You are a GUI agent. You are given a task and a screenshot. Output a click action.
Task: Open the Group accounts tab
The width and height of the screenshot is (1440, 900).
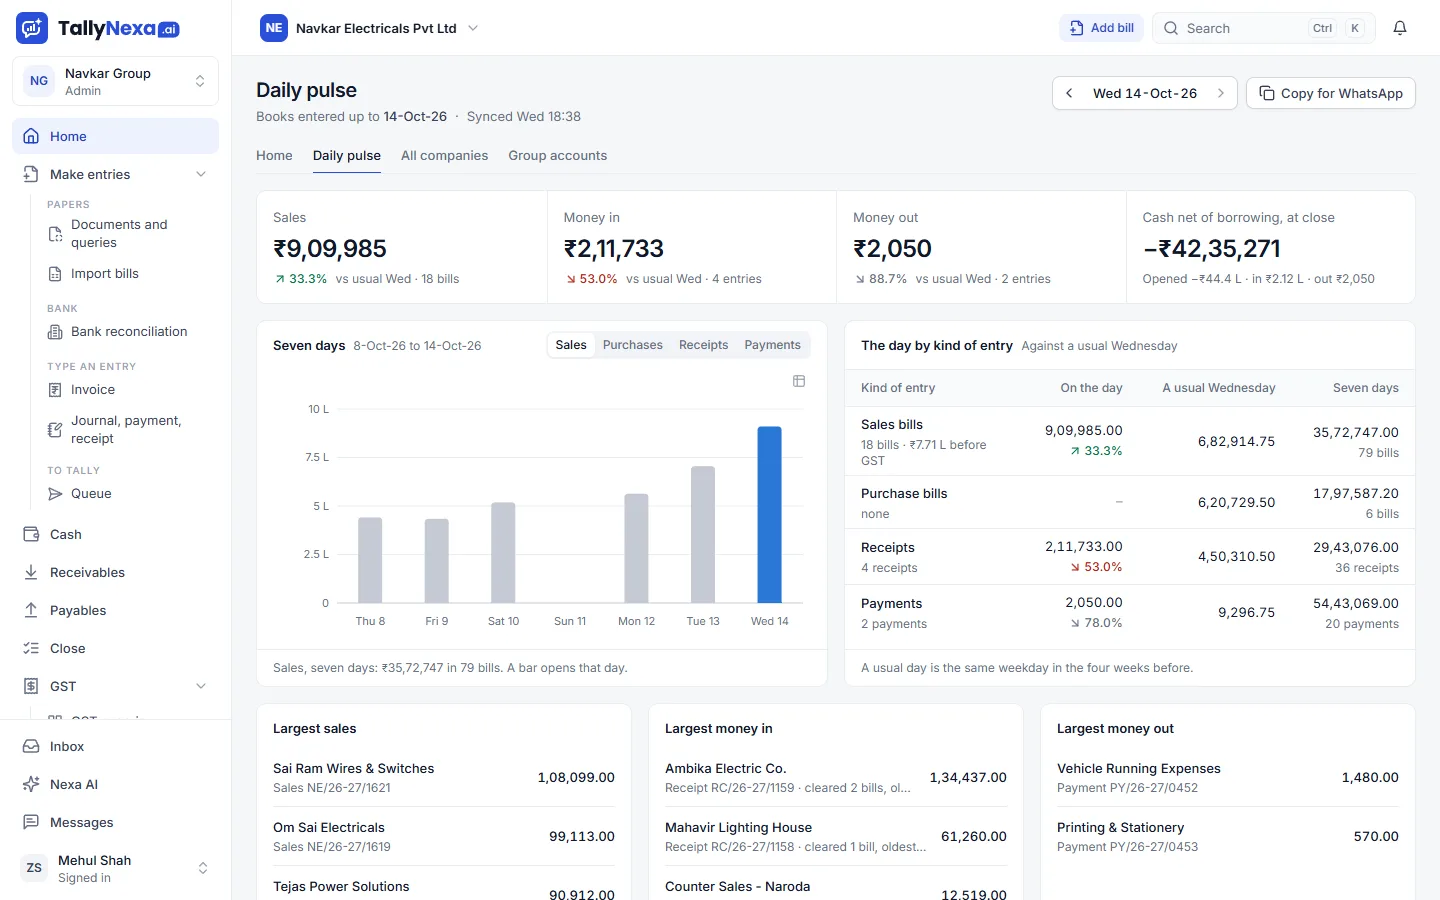click(558, 156)
